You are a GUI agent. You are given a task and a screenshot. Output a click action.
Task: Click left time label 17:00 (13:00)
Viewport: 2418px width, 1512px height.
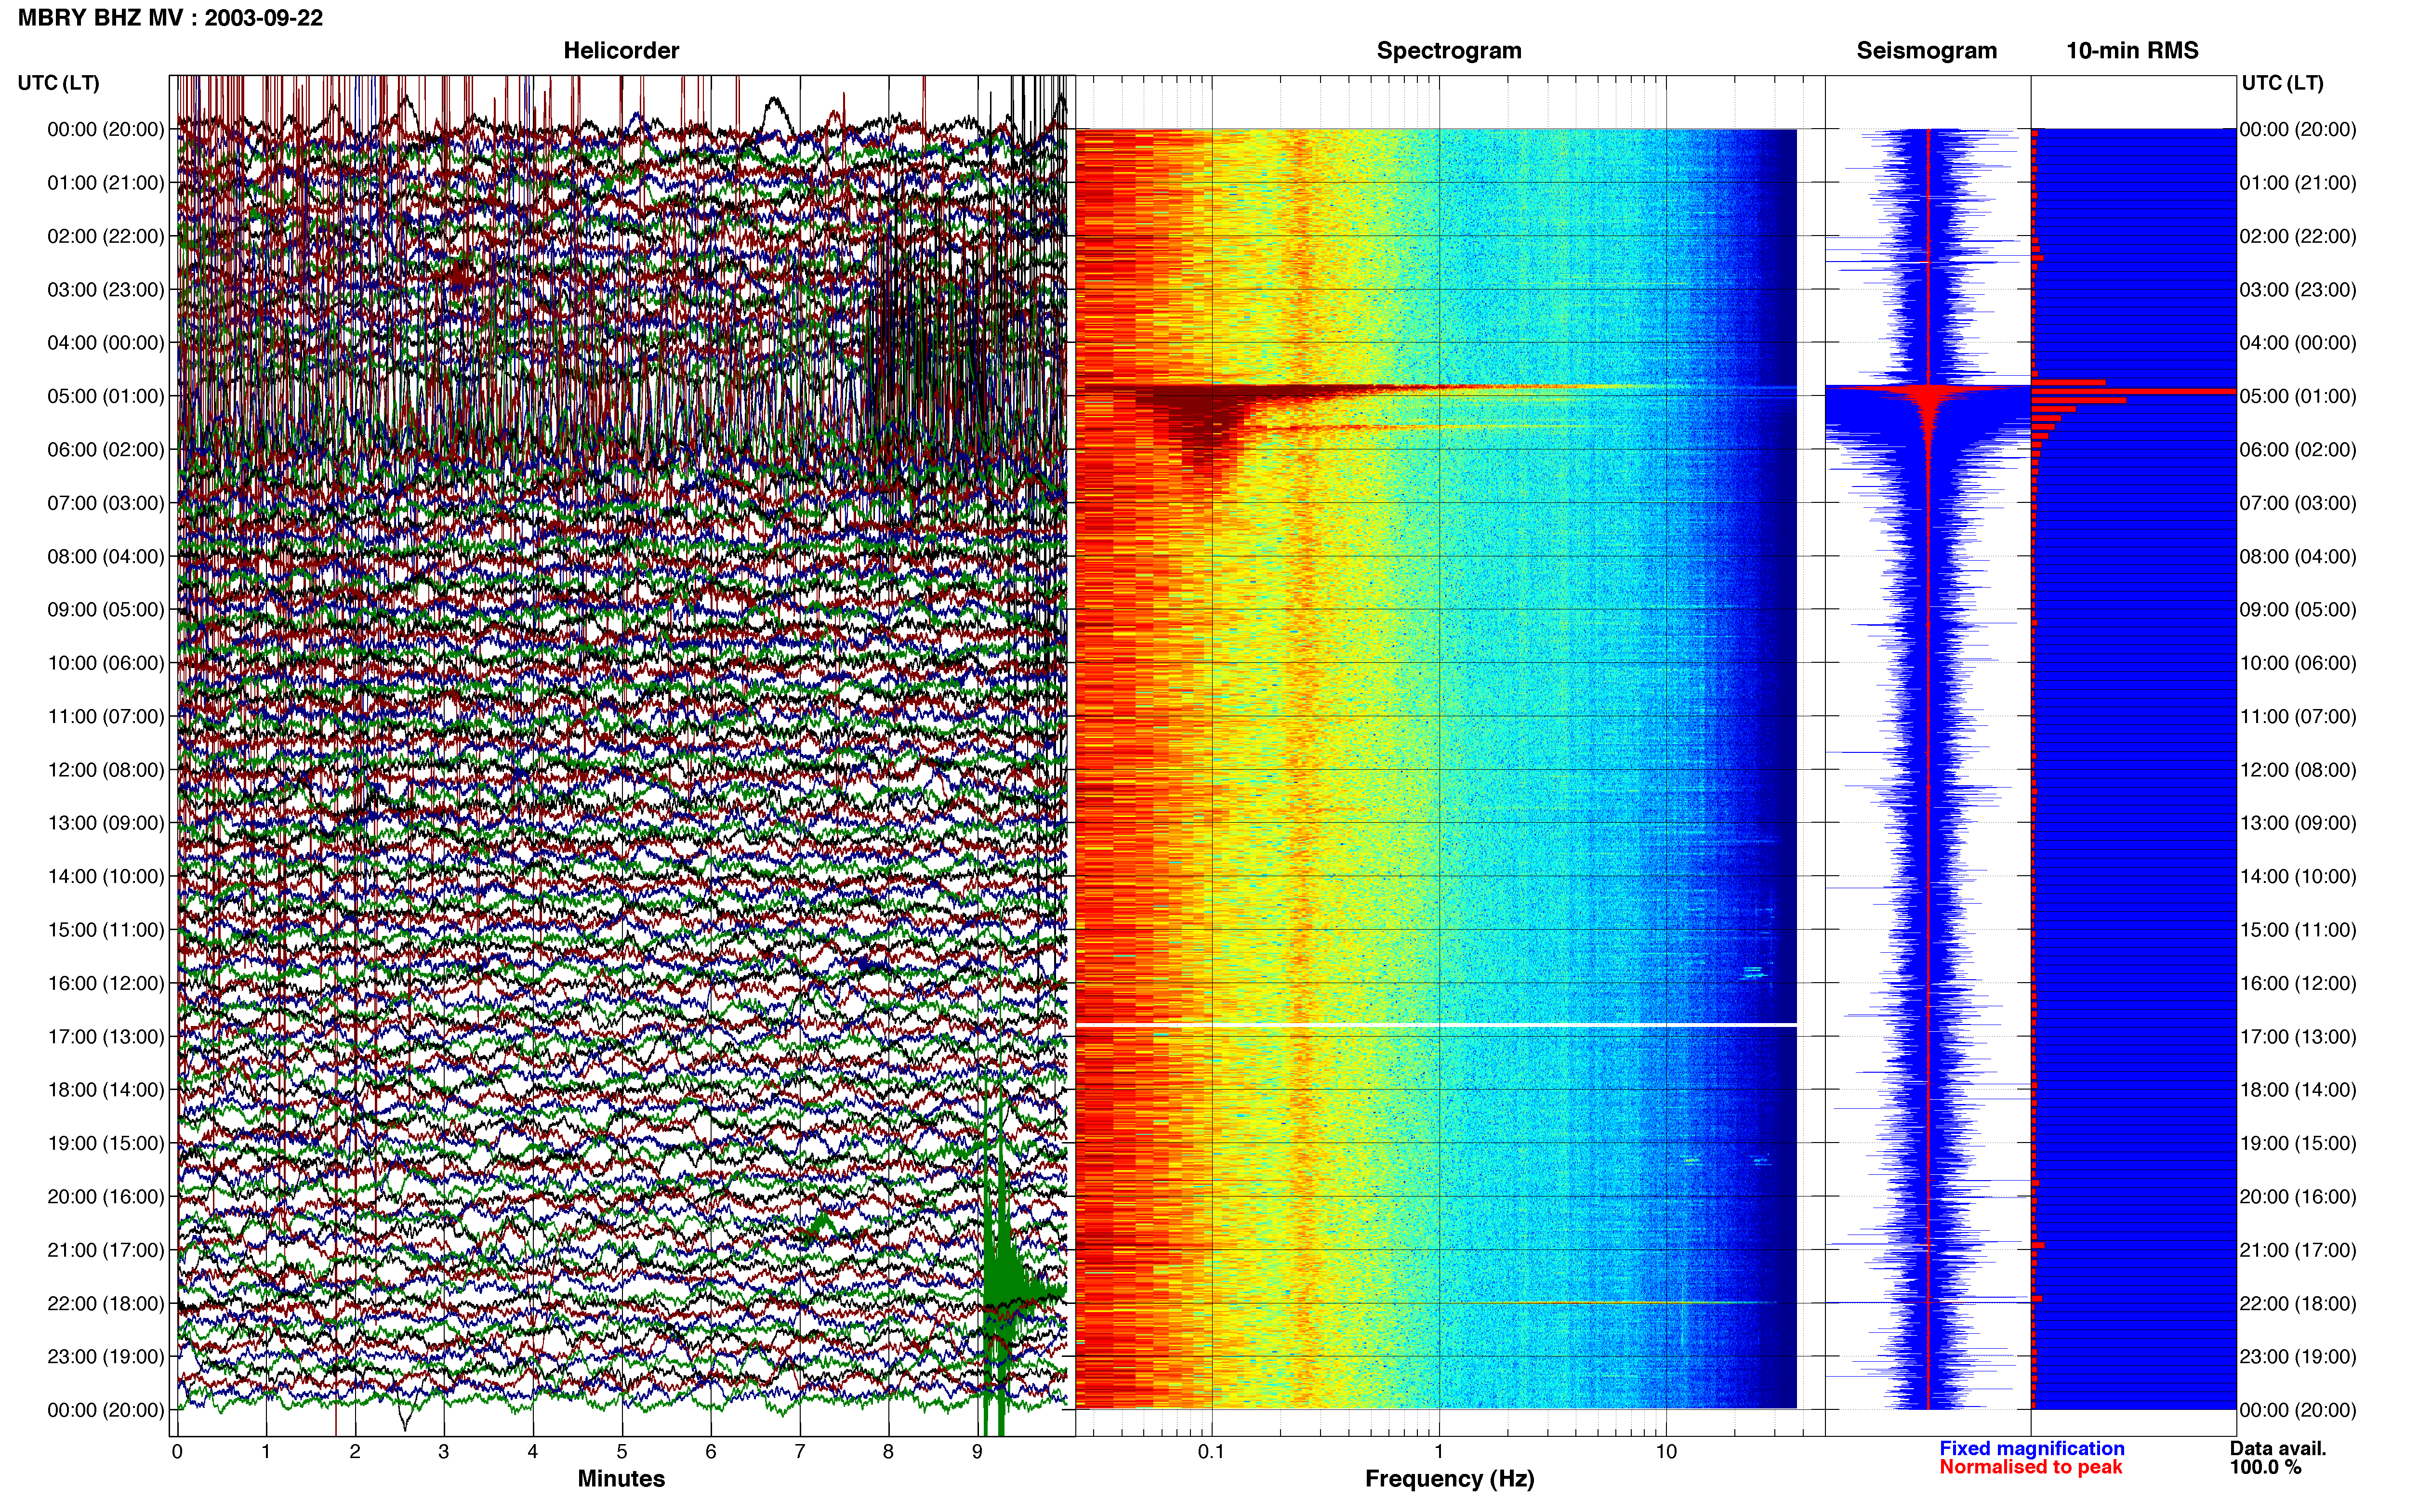(106, 1037)
